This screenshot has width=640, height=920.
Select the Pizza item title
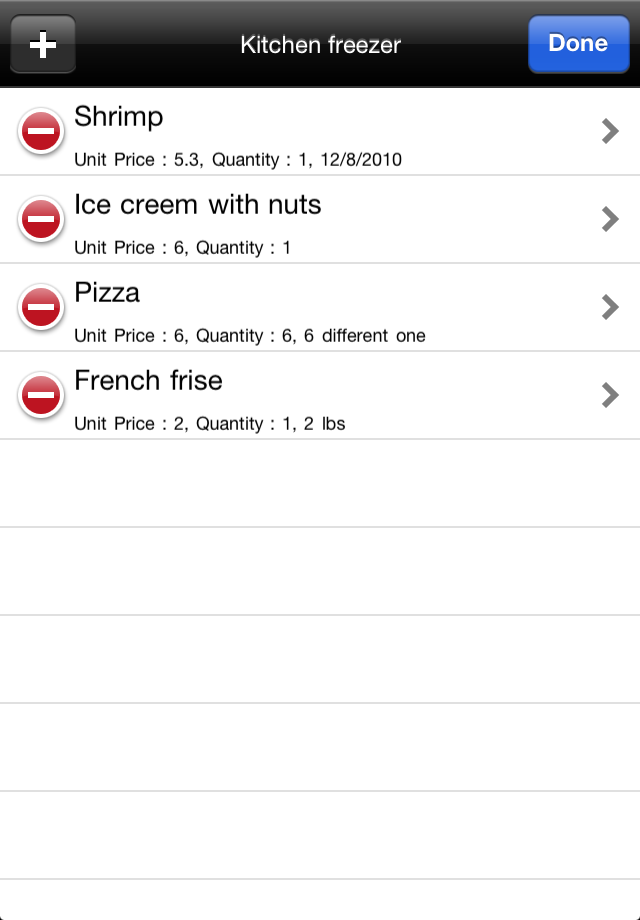point(107,293)
